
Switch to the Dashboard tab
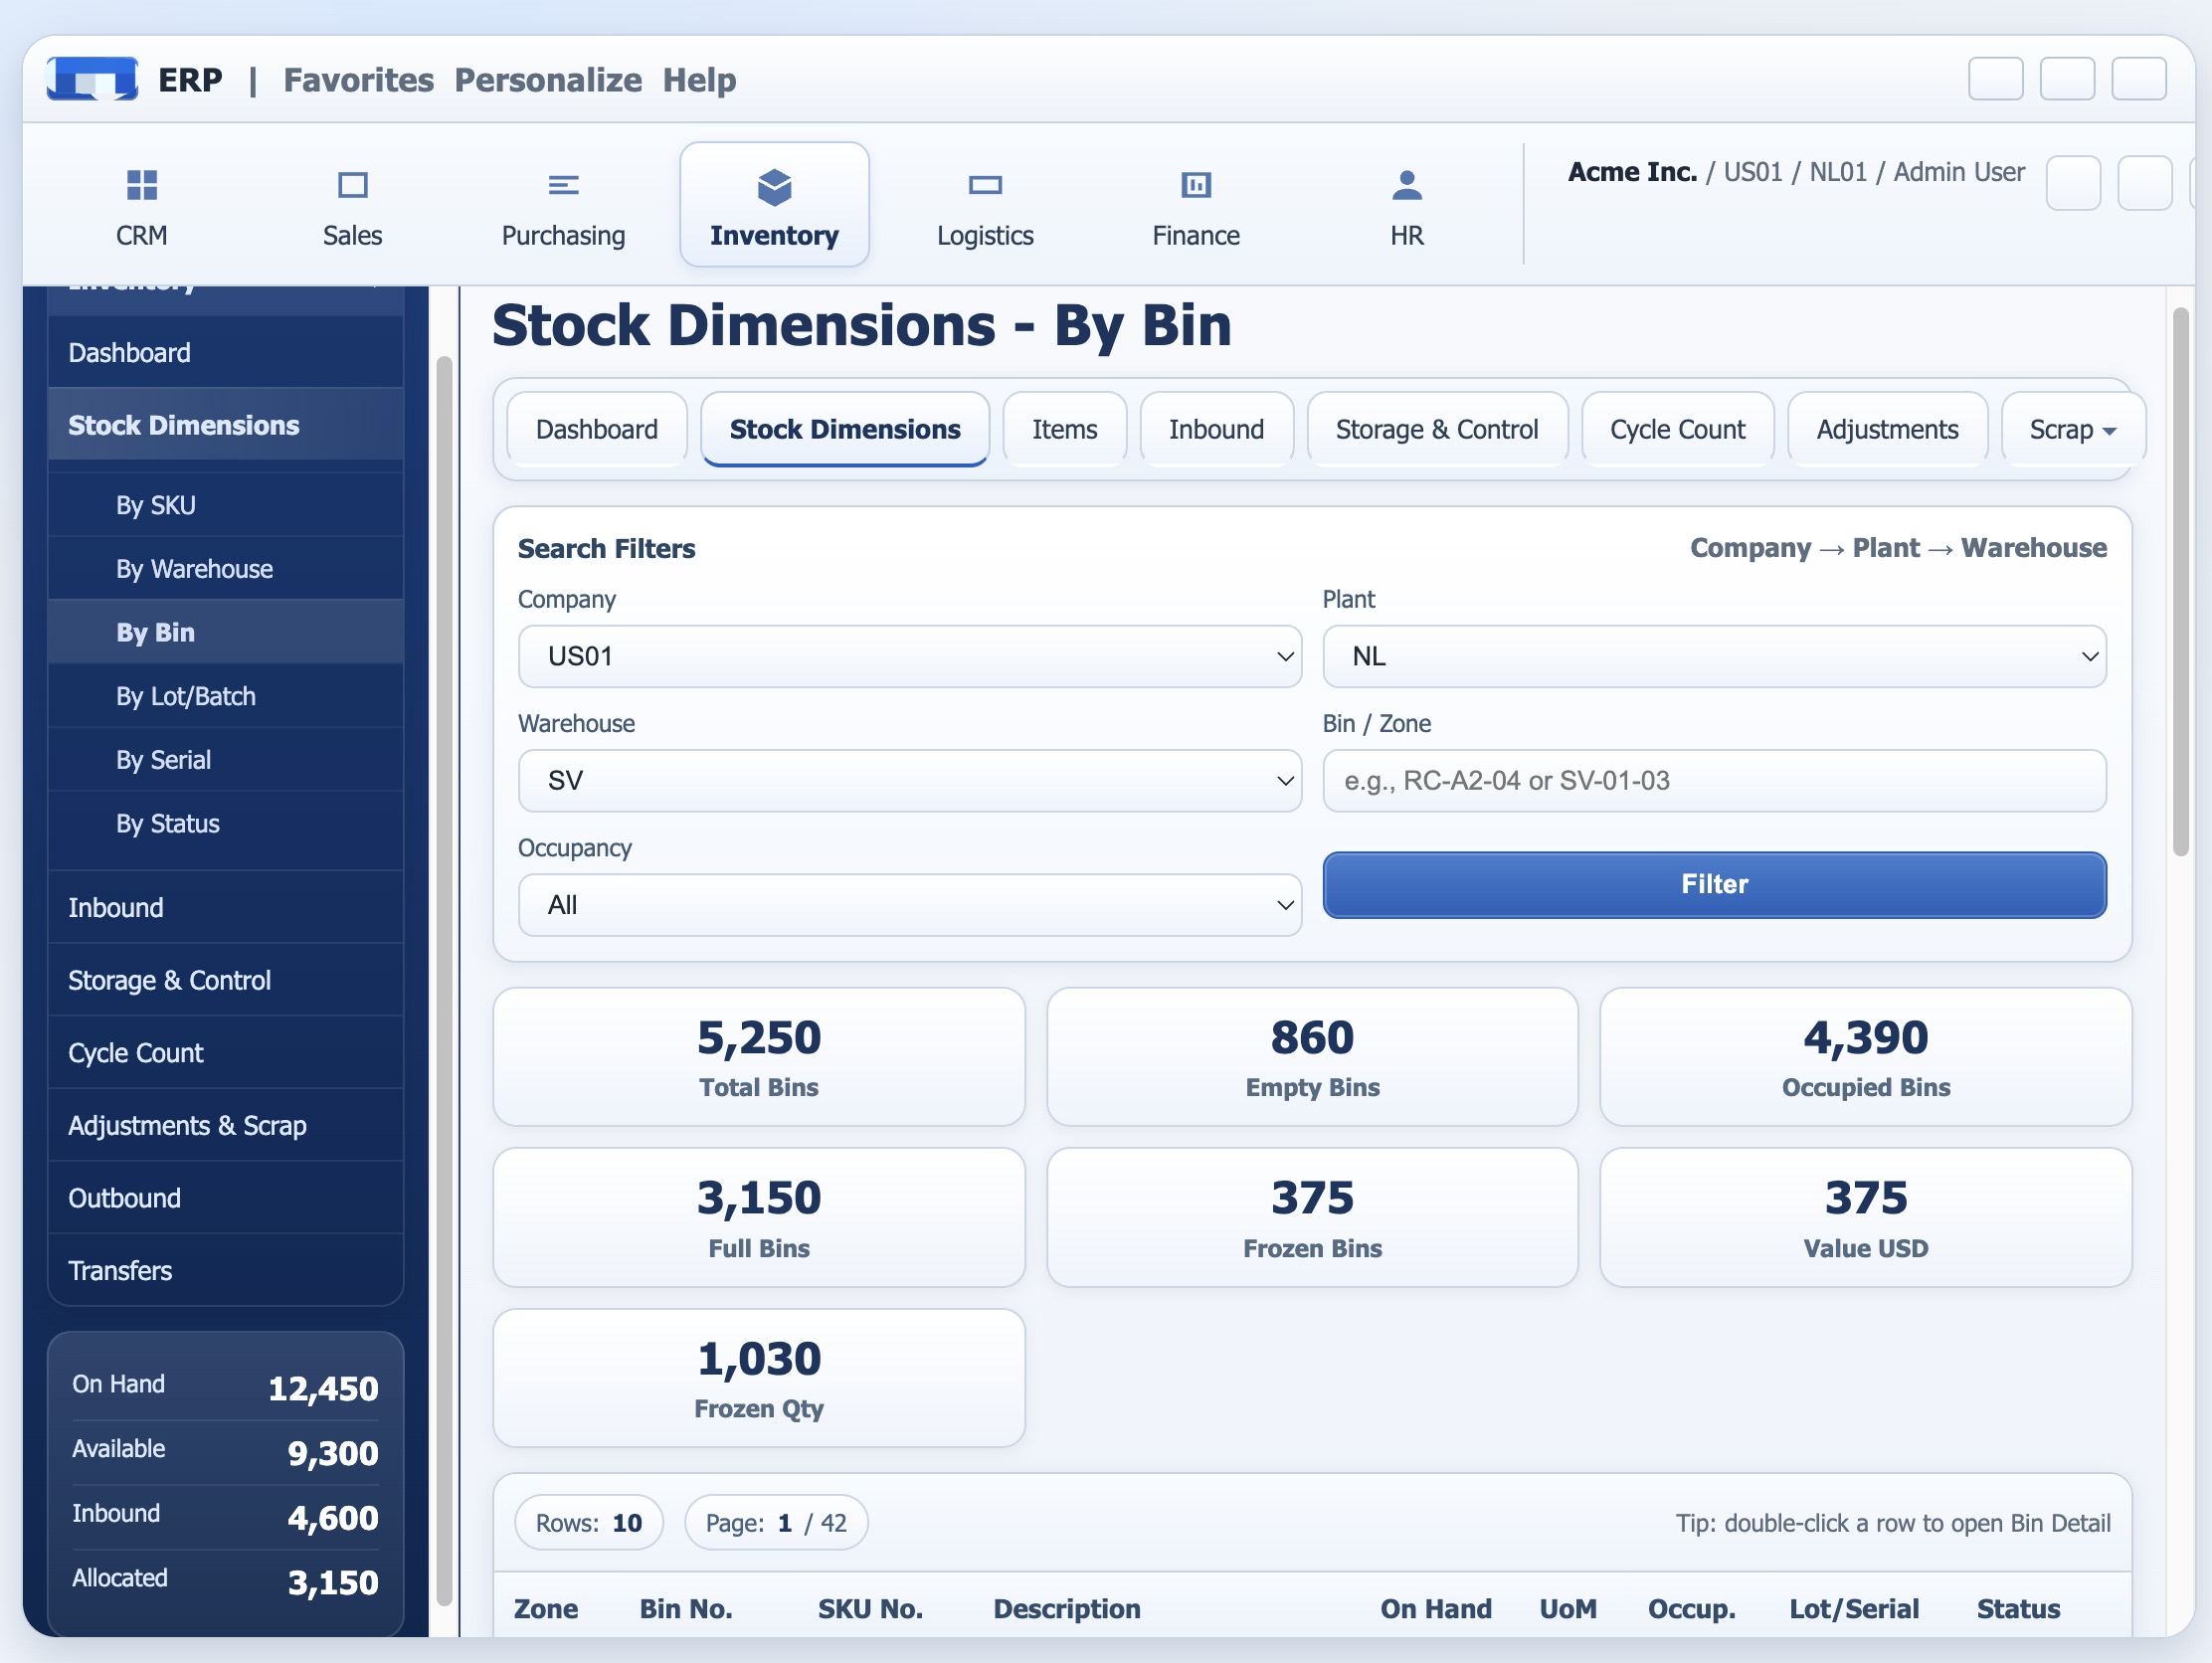(597, 430)
